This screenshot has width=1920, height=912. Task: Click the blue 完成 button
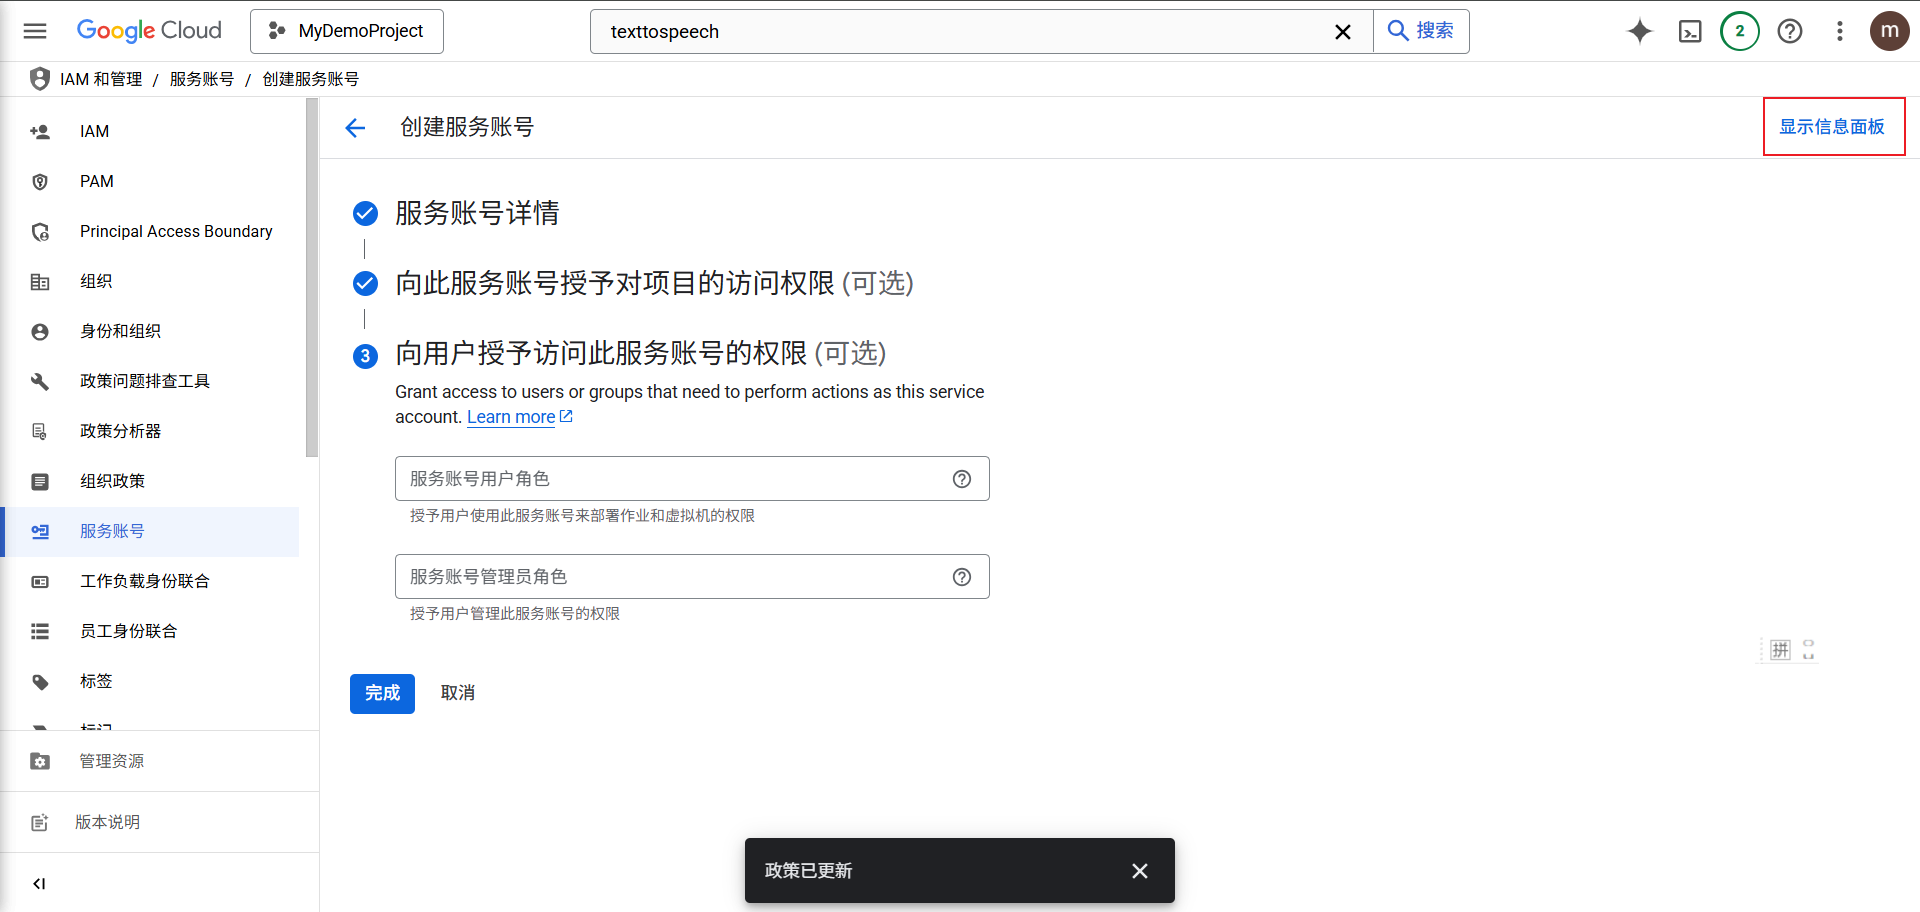coord(381,693)
